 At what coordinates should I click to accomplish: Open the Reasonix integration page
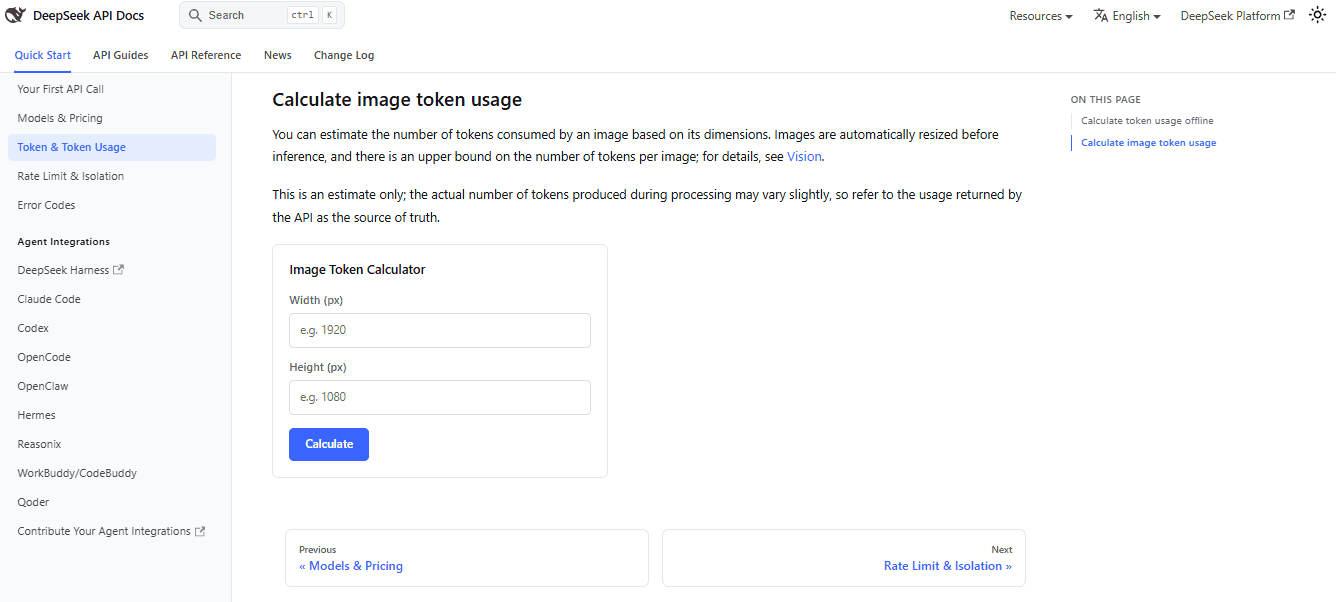(x=112, y=444)
